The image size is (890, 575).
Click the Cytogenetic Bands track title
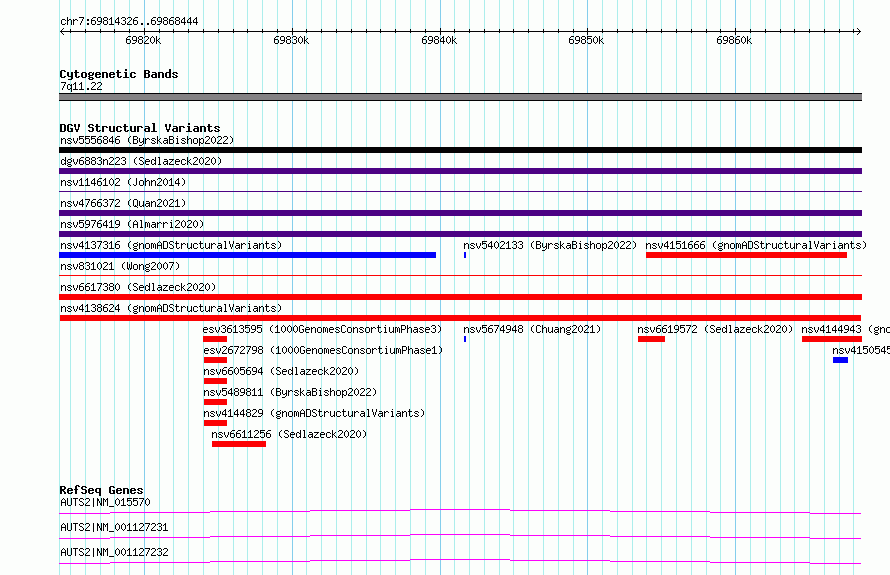119,74
